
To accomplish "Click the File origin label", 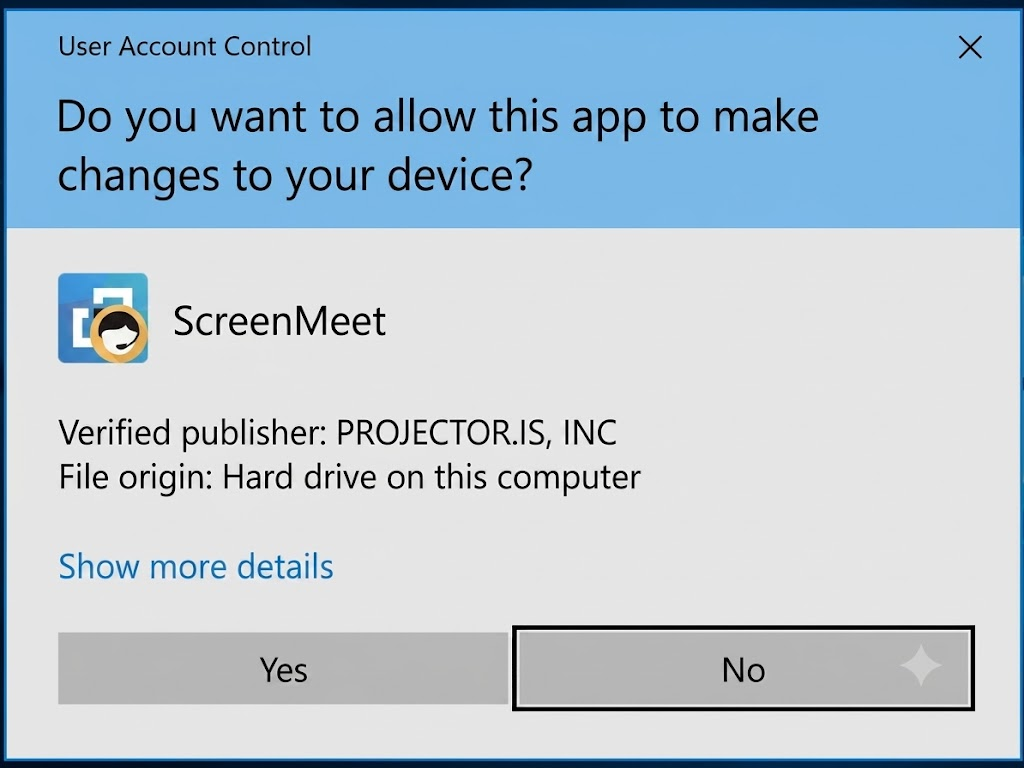I will 136,477.
